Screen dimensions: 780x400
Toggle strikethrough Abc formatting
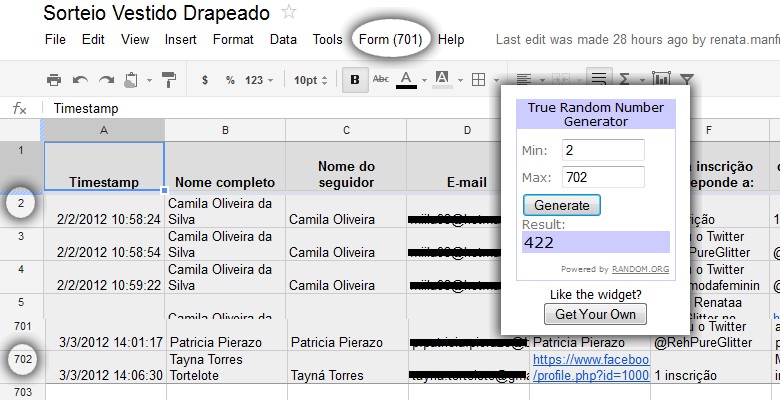click(381, 79)
